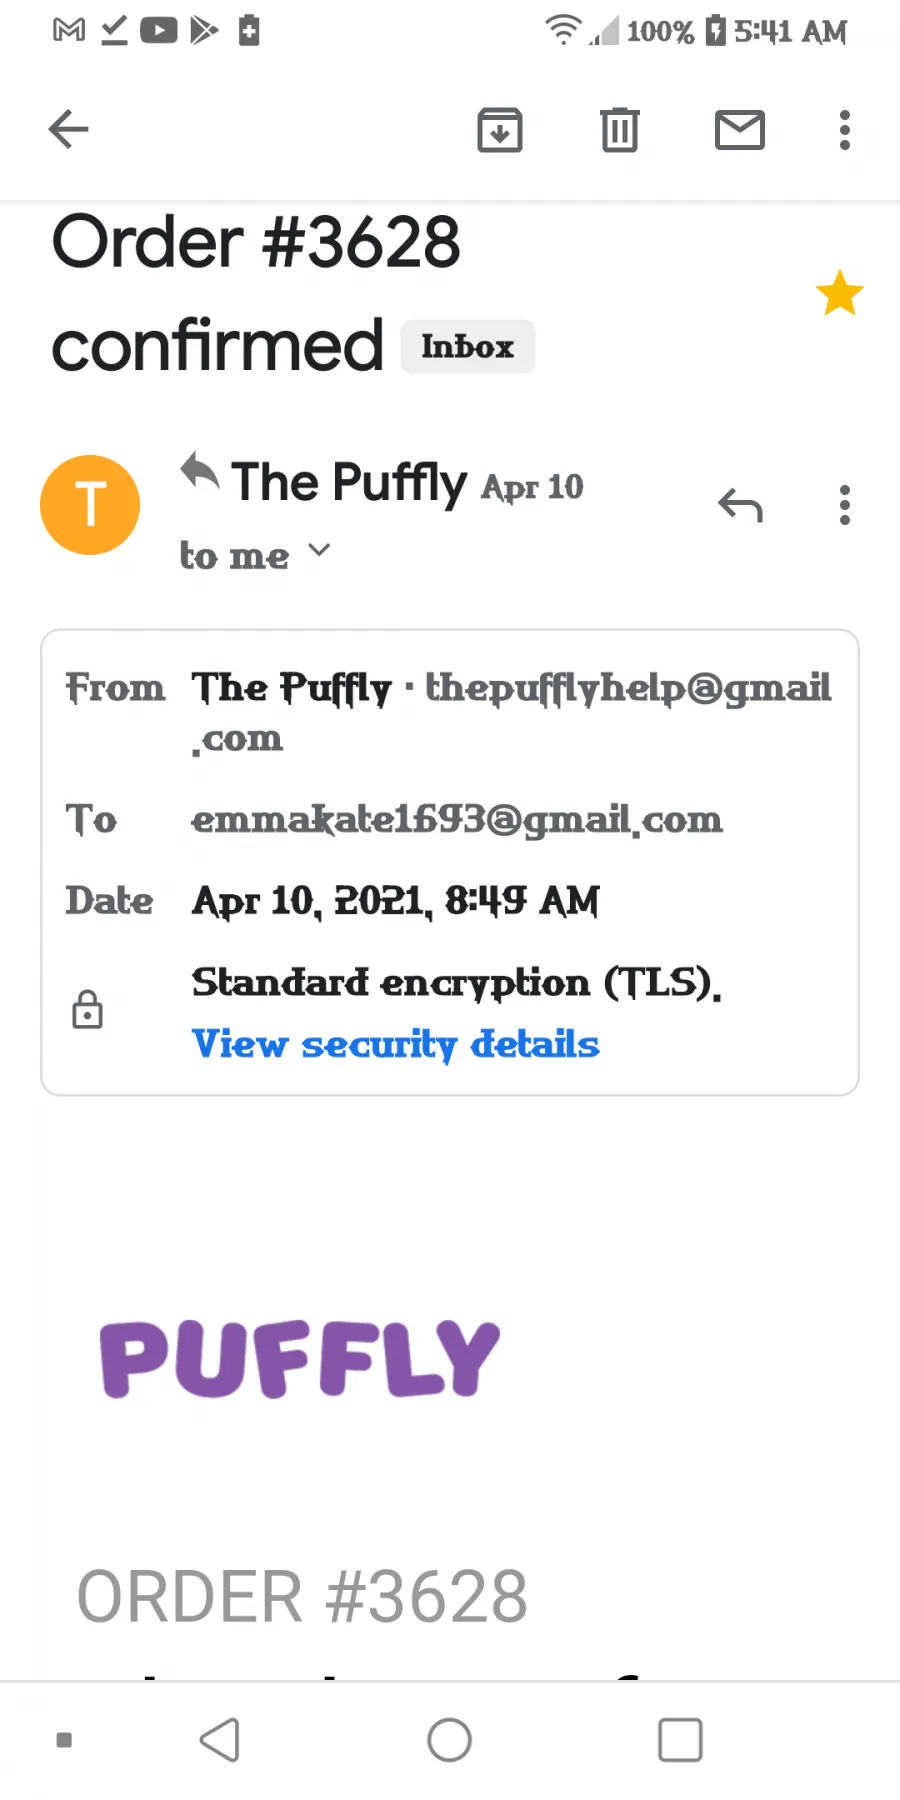Archive this email
The image size is (900, 1800).
point(500,130)
